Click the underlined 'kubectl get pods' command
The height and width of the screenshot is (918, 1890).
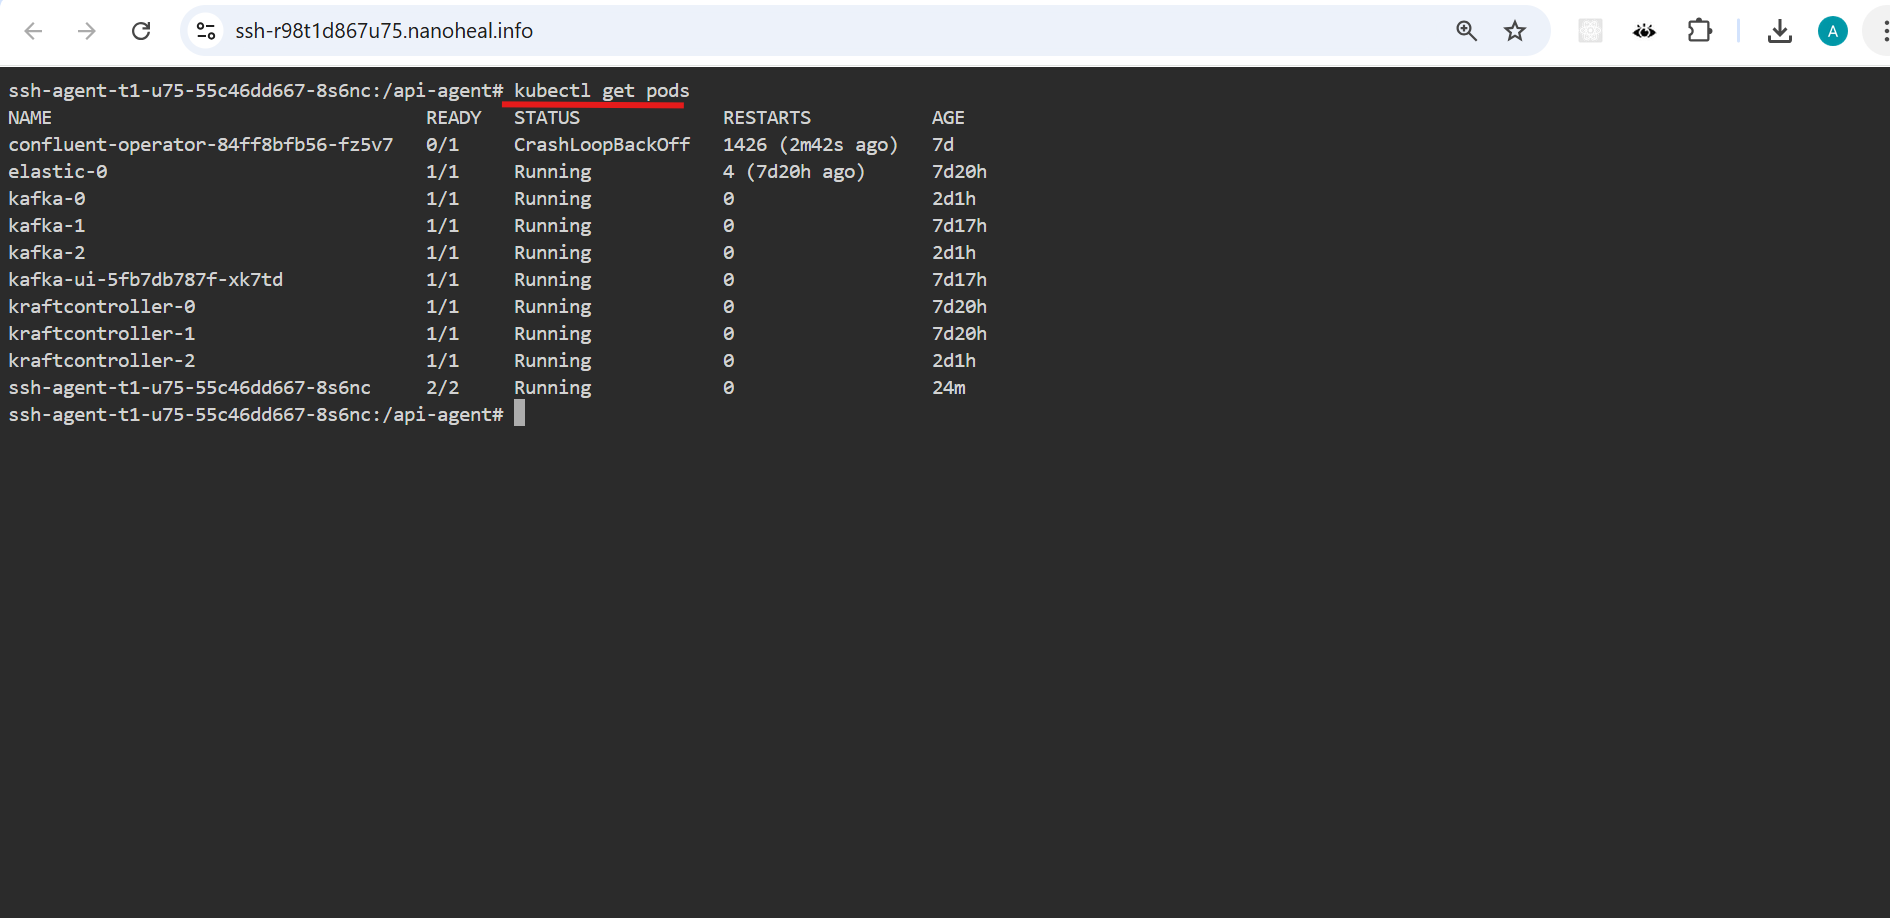point(601,91)
